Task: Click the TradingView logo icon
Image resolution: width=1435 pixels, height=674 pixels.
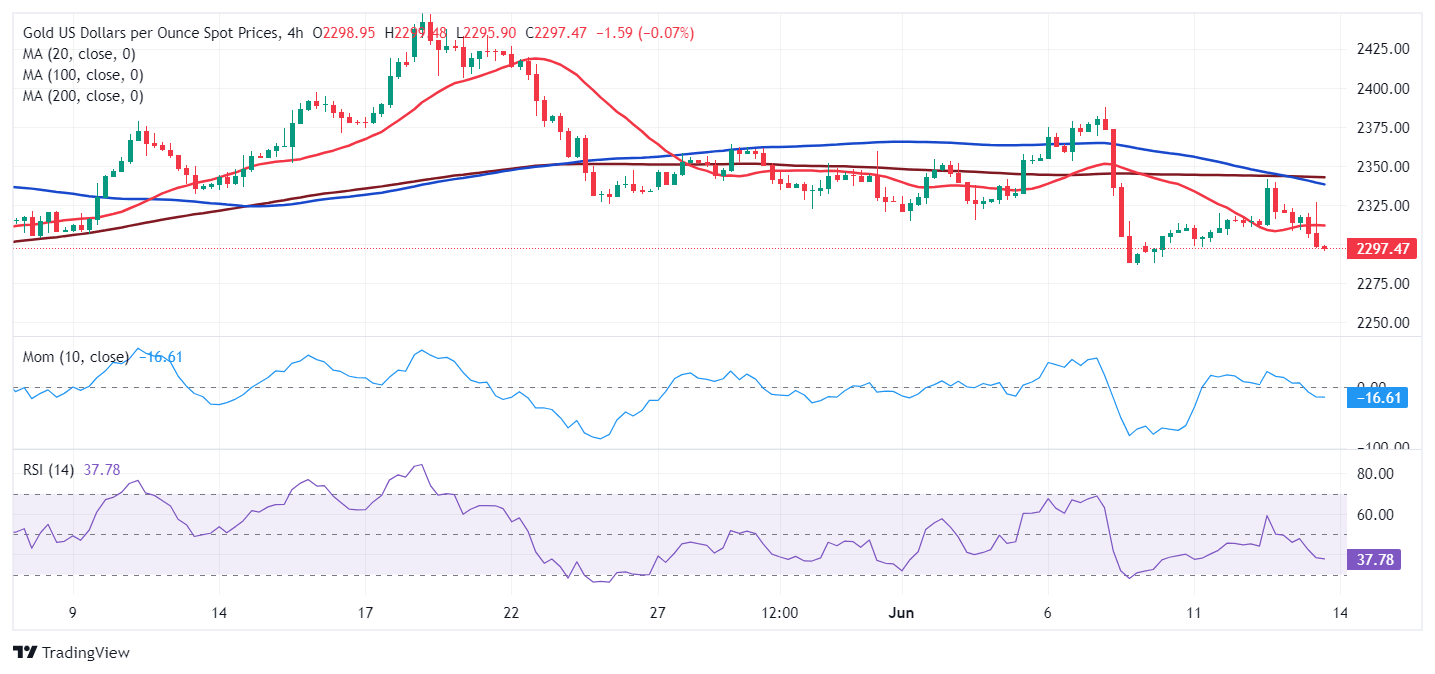Action: (x=24, y=653)
